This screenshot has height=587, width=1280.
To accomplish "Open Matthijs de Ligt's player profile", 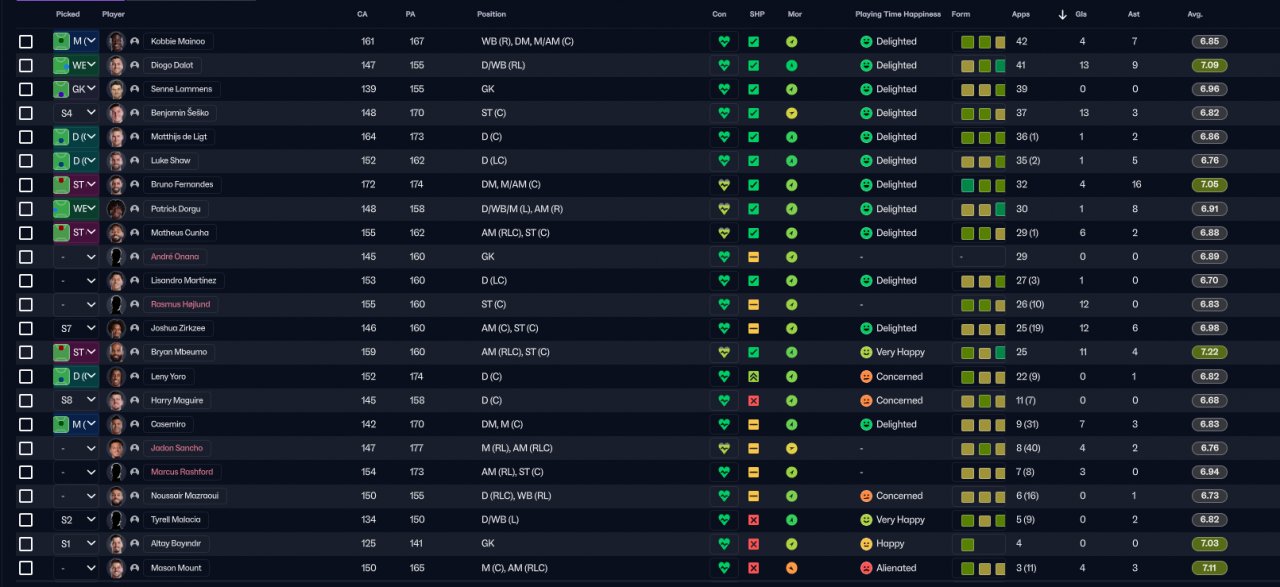I will click(179, 137).
